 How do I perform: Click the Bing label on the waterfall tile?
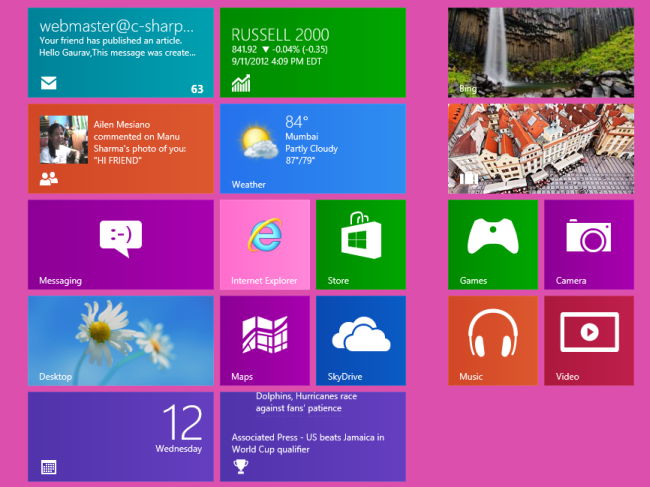click(468, 89)
